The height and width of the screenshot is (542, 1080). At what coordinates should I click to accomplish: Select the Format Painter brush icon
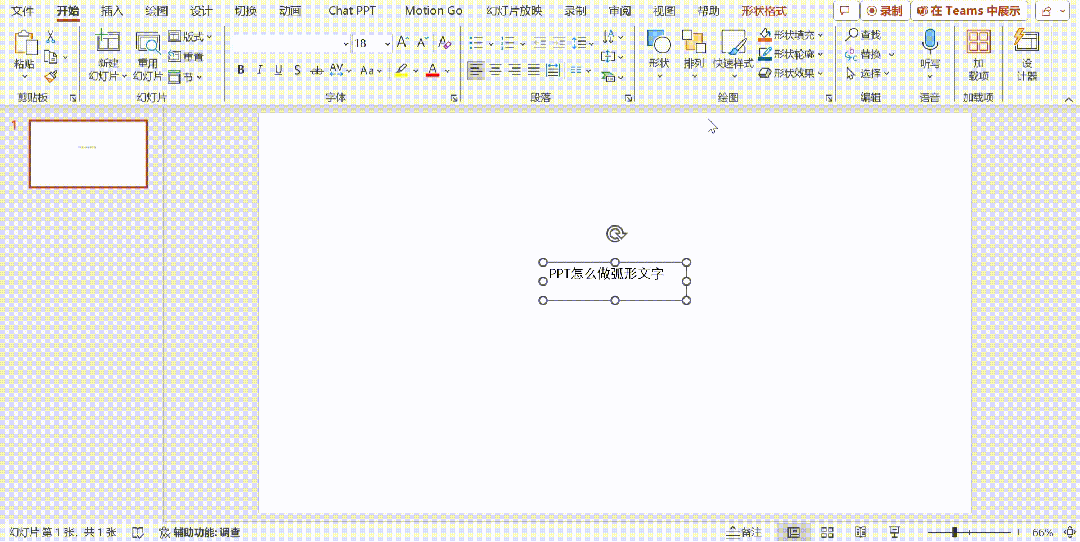(50, 76)
